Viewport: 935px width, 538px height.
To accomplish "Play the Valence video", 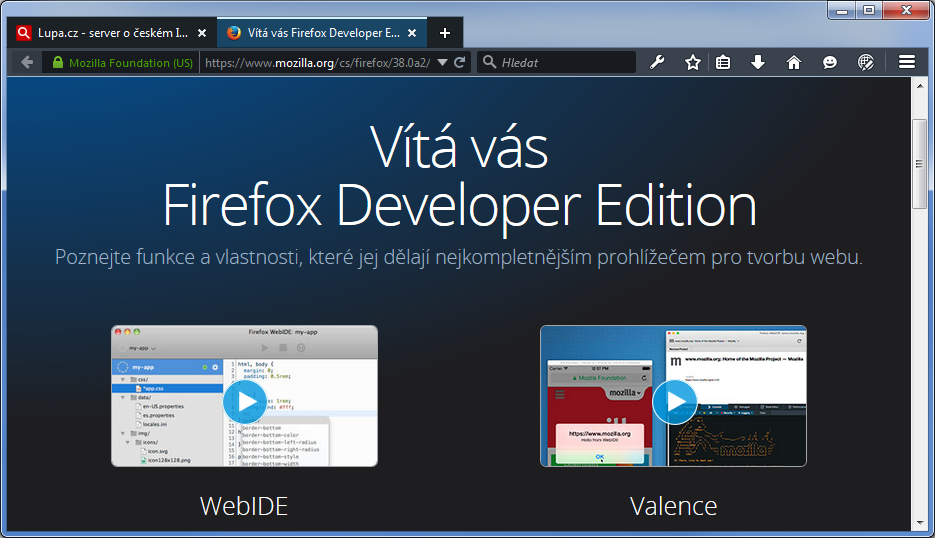I will [674, 401].
